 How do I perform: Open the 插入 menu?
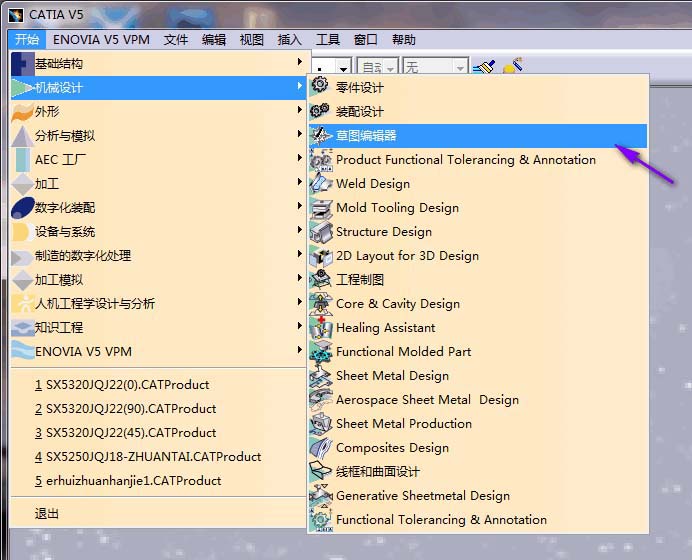290,40
